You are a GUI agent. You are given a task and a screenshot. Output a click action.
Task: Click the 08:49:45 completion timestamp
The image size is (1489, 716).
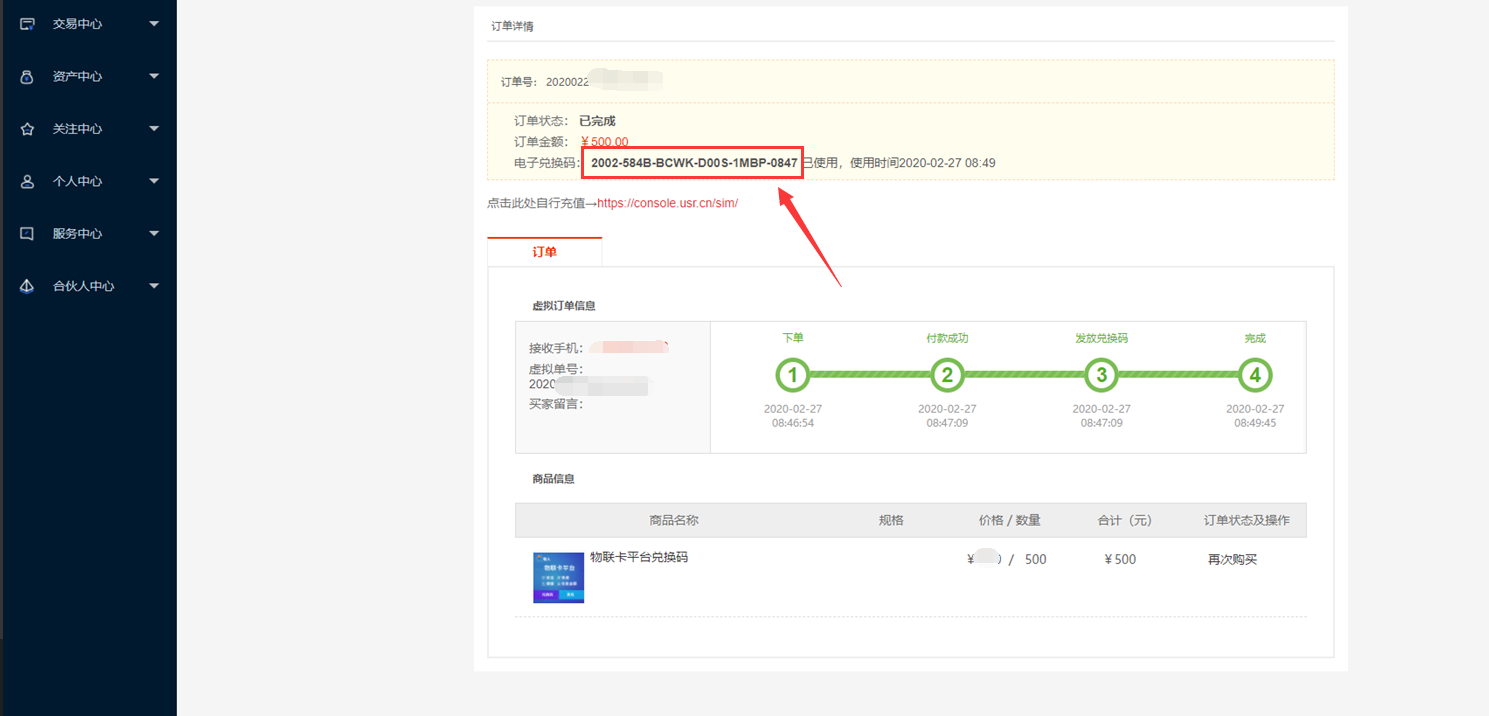coord(1255,423)
